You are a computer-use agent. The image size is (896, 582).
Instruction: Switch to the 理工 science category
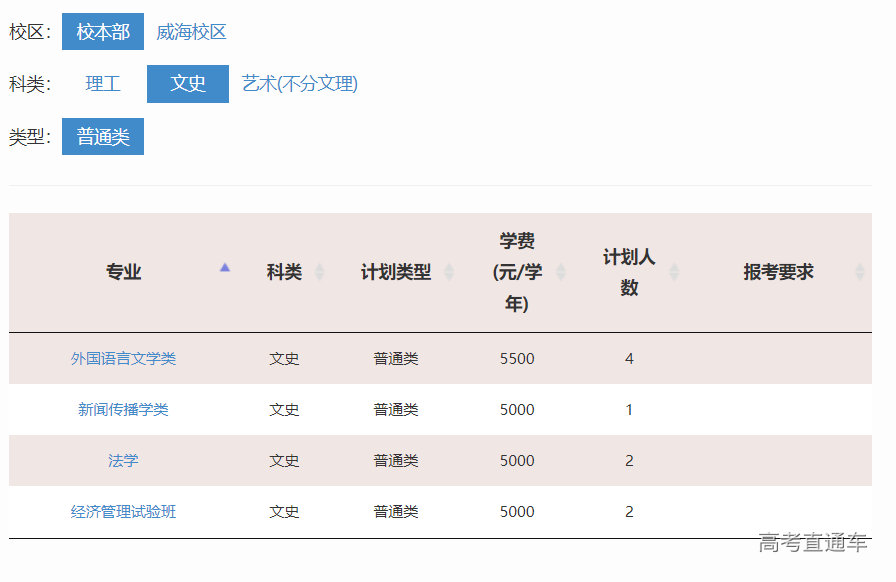[x=103, y=84]
